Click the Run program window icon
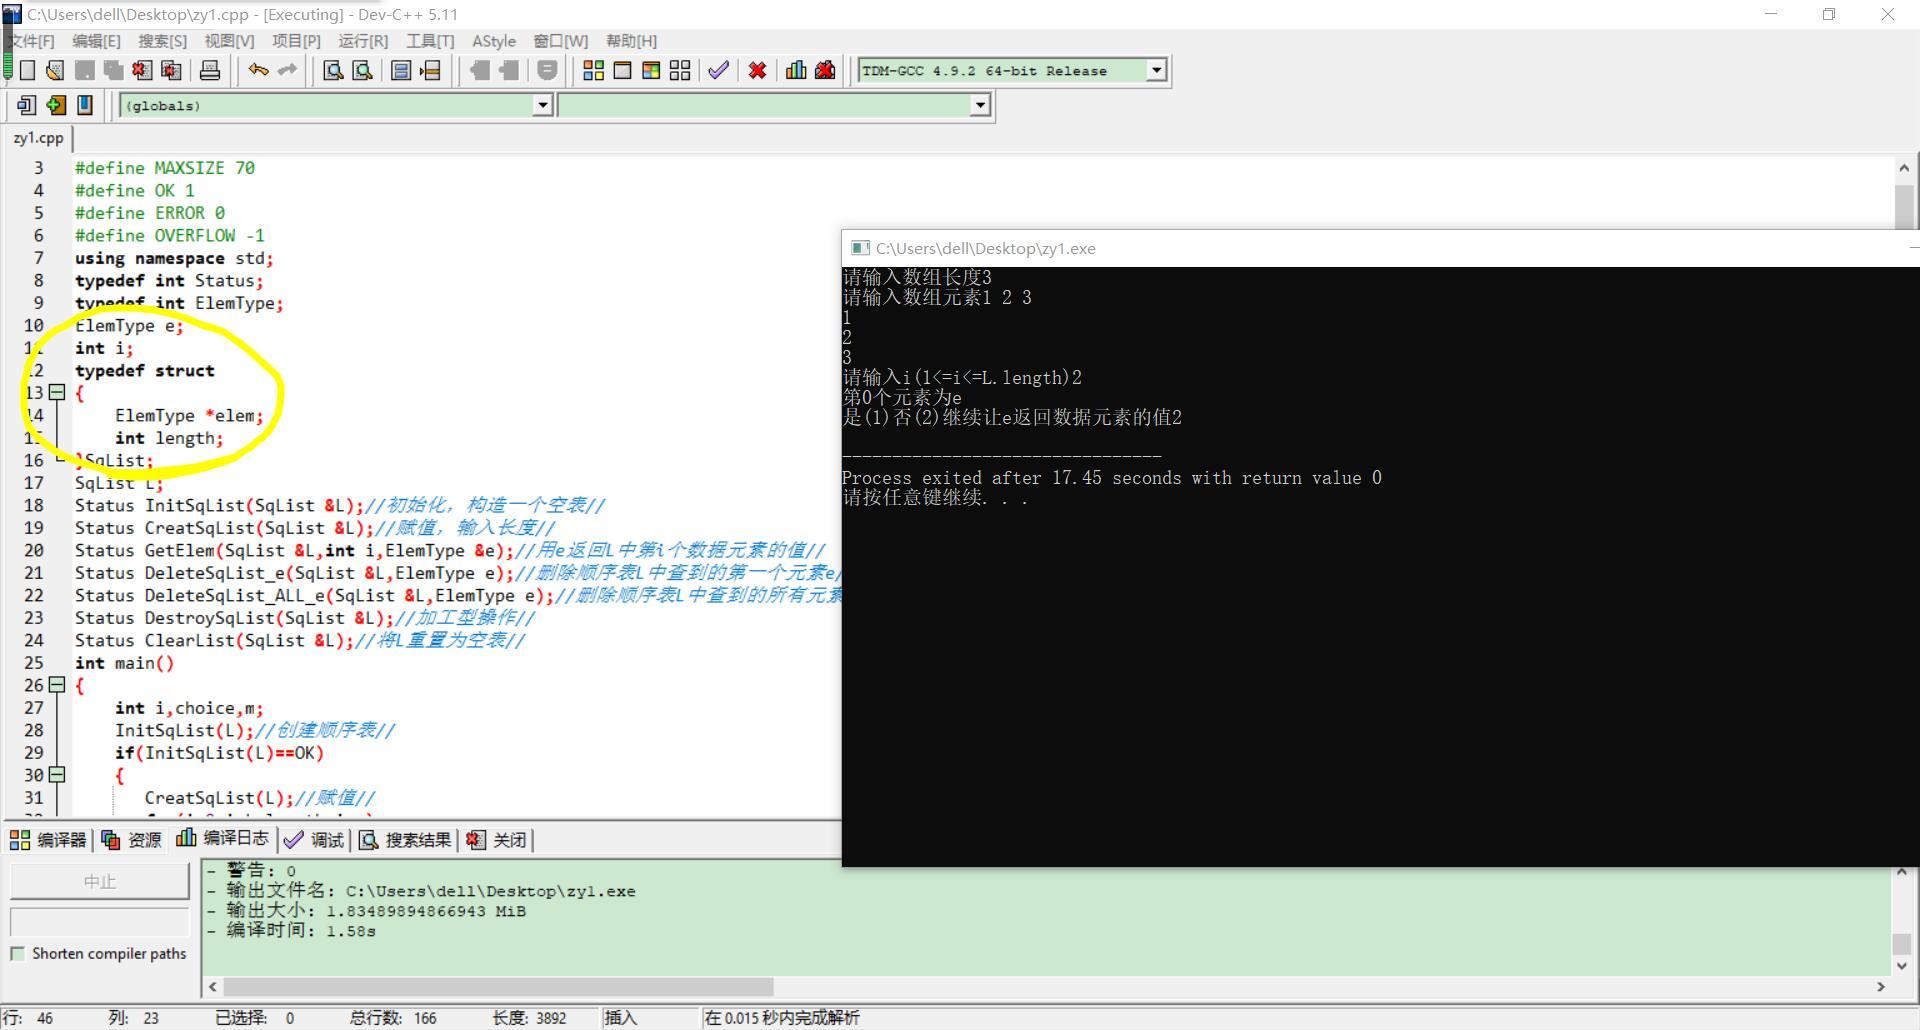Image resolution: width=1920 pixels, height=1030 pixels. pos(622,70)
